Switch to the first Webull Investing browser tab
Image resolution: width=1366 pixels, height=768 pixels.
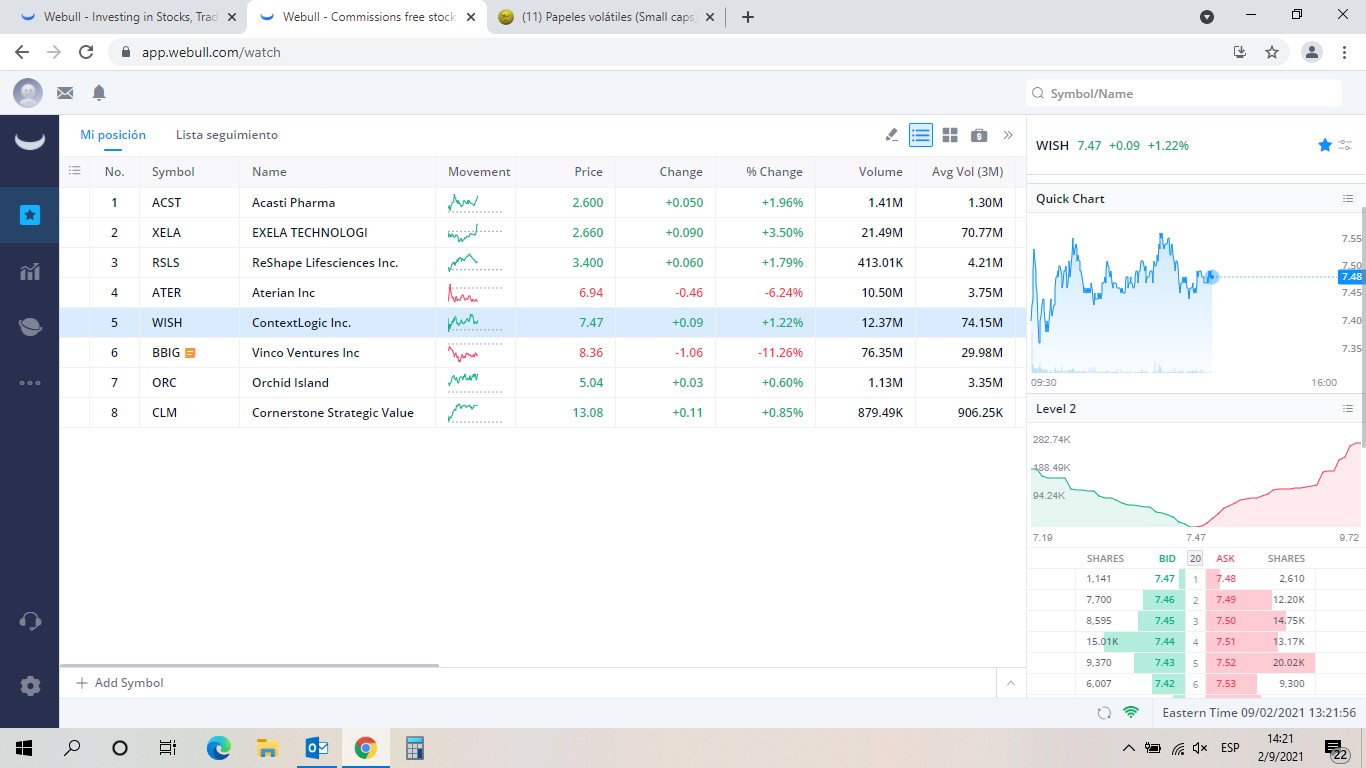tap(127, 17)
